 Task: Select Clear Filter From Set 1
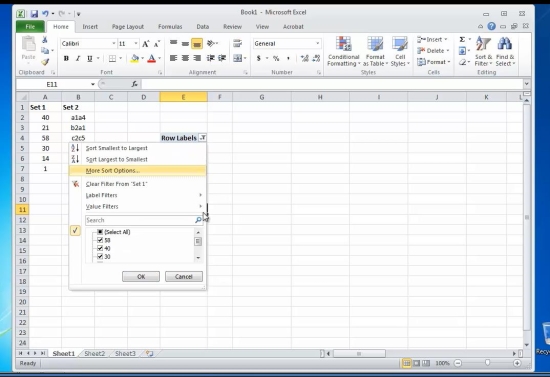(138, 184)
